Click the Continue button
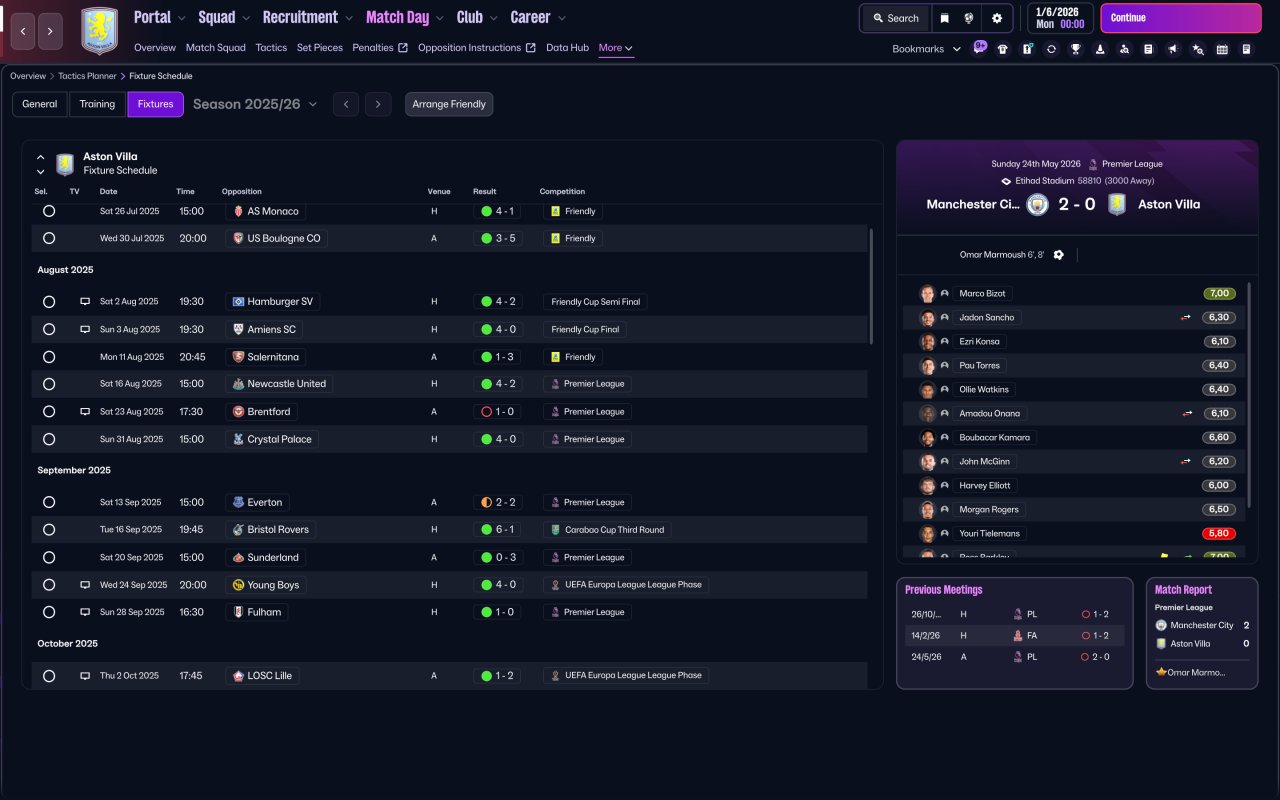The height and width of the screenshot is (800, 1280). [1181, 18]
